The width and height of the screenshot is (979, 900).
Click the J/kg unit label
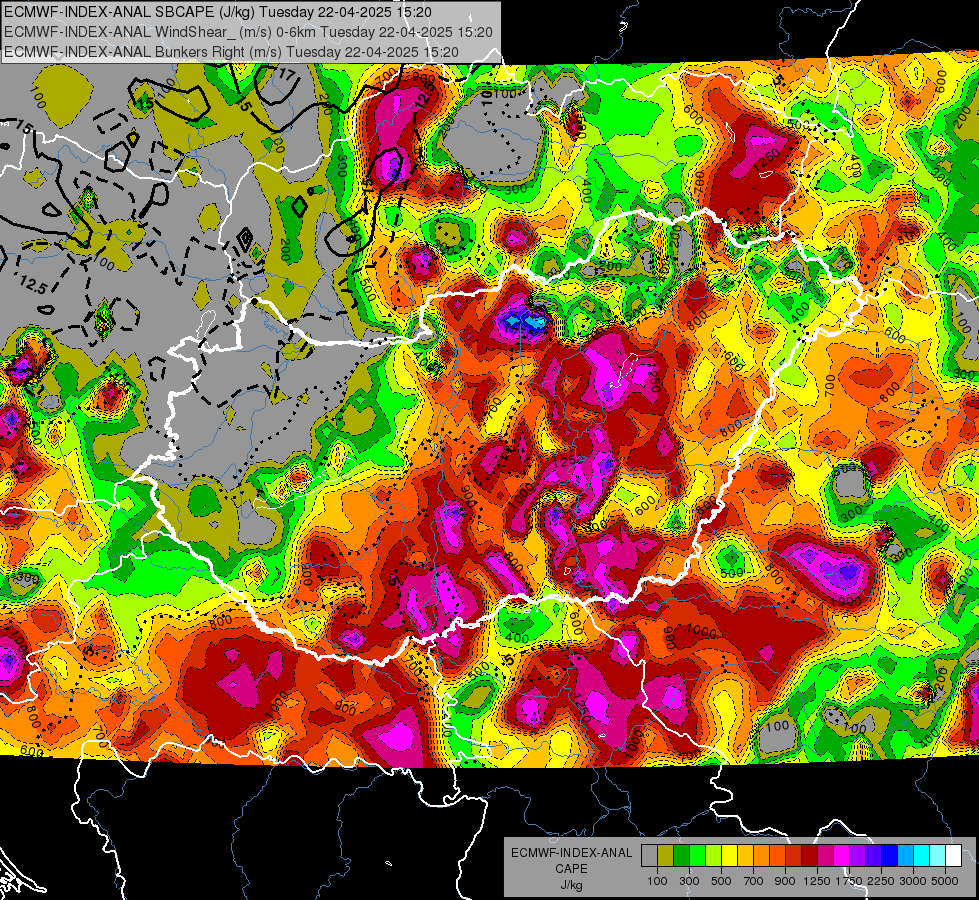(571, 885)
